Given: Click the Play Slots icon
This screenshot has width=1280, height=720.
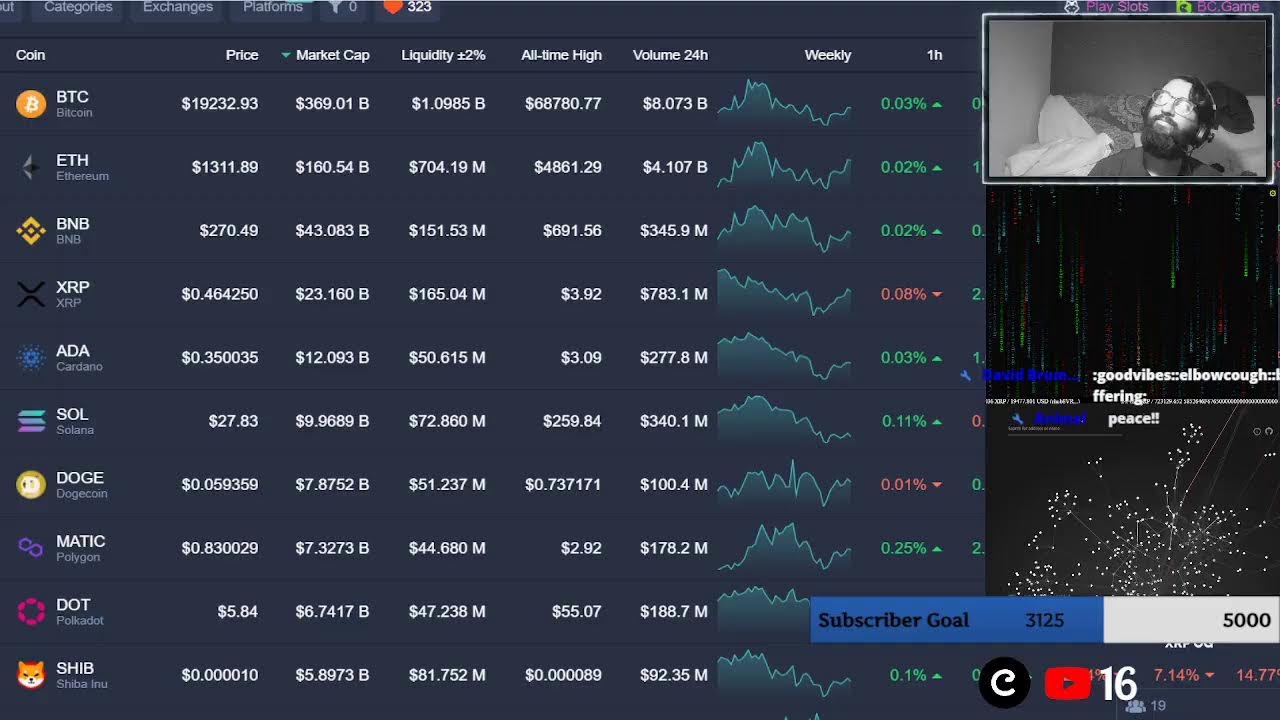Looking at the screenshot, I should [1072, 7].
